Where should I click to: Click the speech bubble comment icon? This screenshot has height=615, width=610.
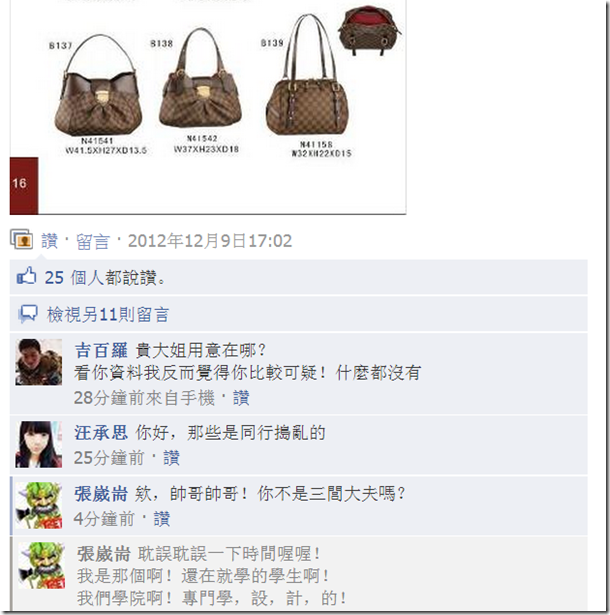point(28,314)
